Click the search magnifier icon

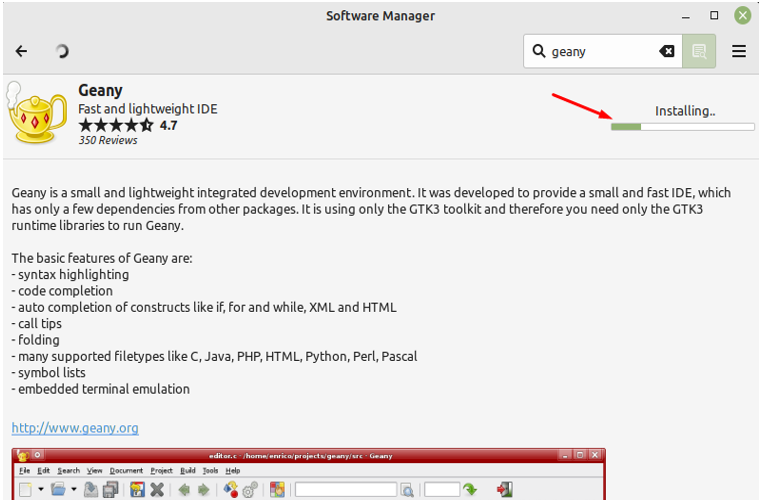pos(539,51)
